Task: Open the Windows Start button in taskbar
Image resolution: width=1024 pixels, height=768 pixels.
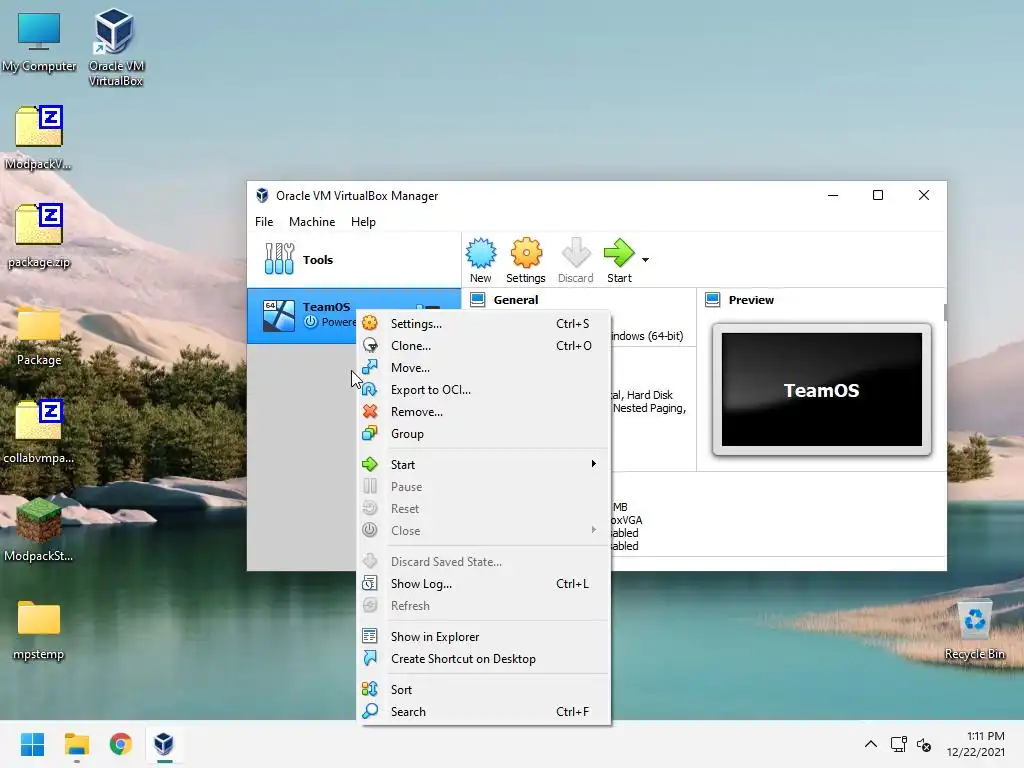Action: [32, 744]
